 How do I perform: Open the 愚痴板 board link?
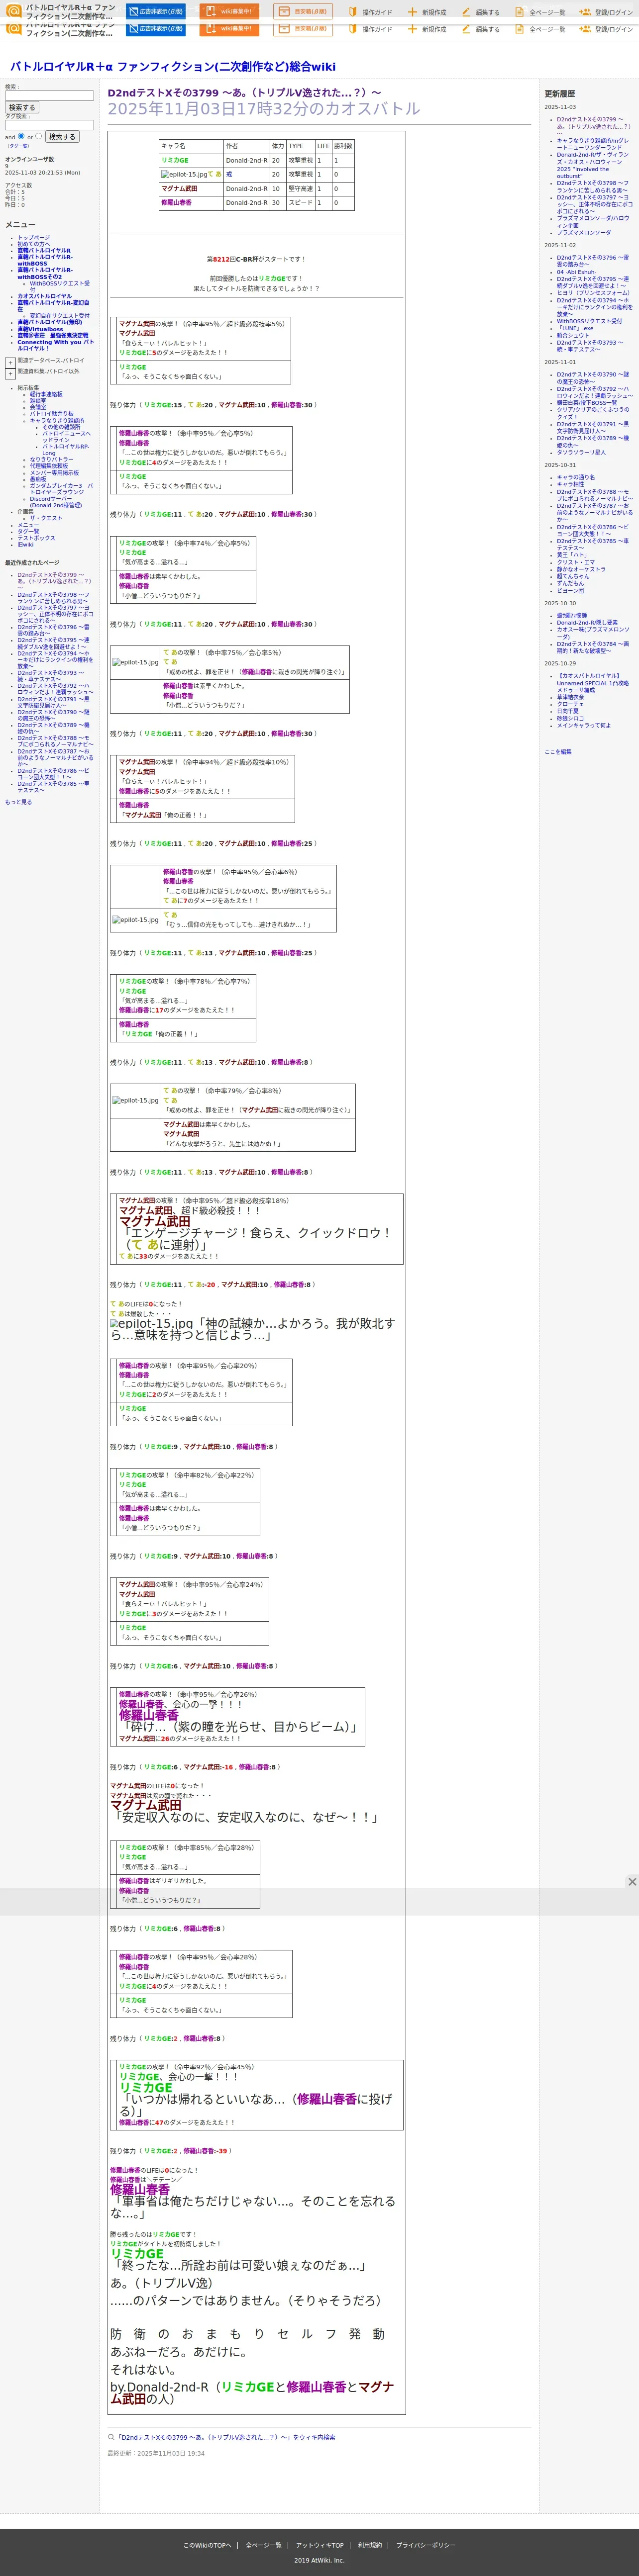click(x=37, y=479)
